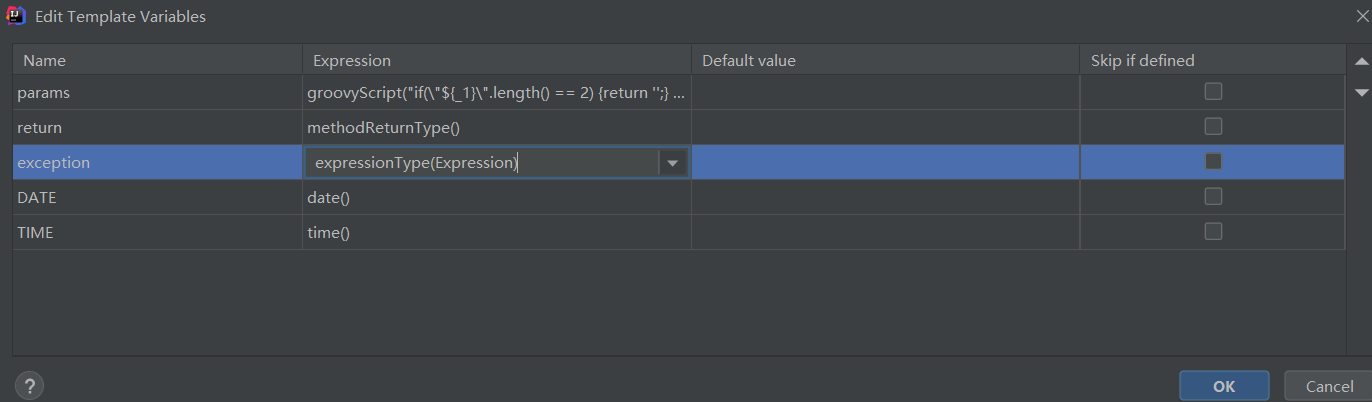This screenshot has width=1372, height=402.
Task: Check Skip if defined for TIME
Action: [x=1212, y=232]
